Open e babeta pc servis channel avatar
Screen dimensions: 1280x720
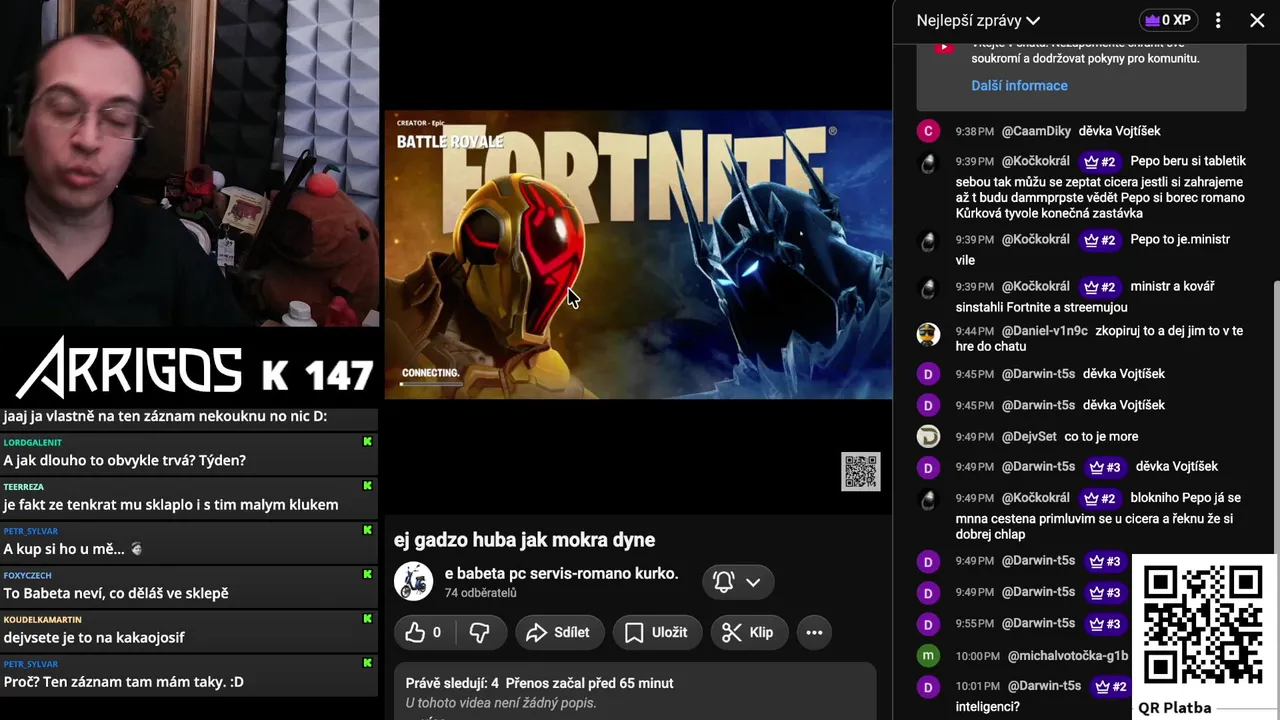click(x=413, y=581)
